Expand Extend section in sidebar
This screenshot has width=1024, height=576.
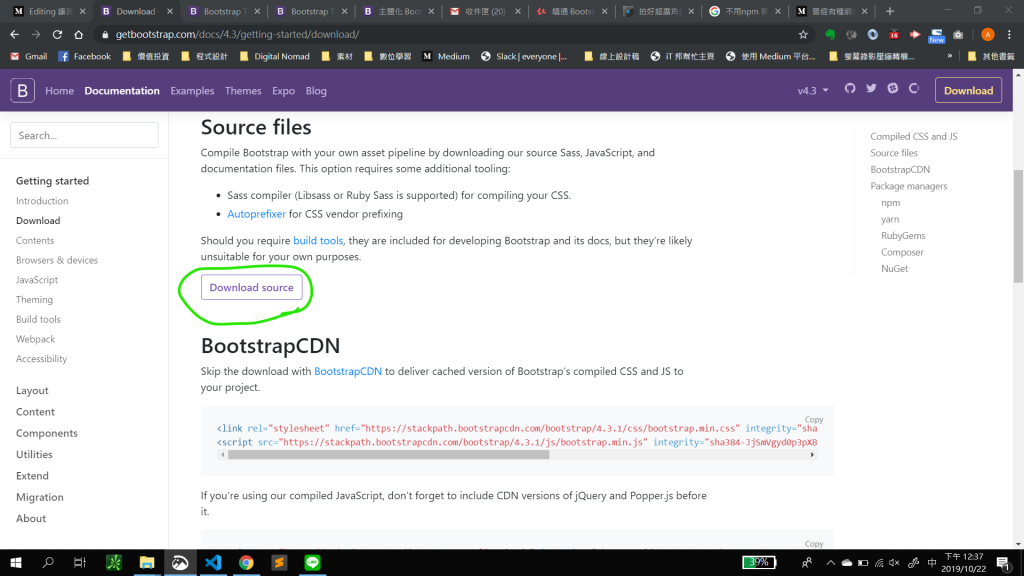32,476
